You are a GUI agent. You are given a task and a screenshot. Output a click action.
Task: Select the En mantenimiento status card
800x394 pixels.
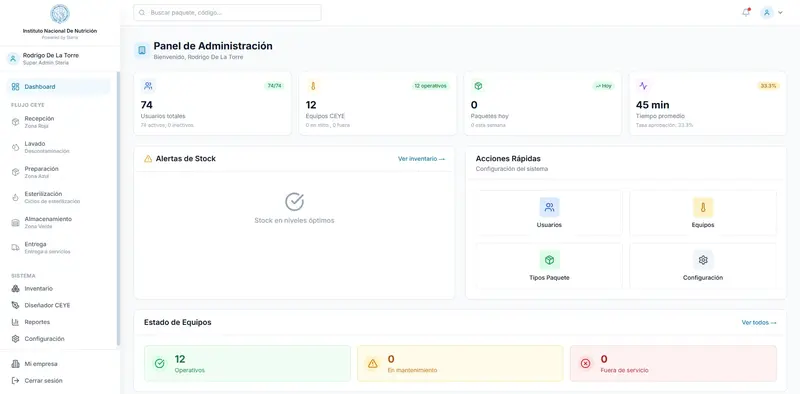click(460, 363)
